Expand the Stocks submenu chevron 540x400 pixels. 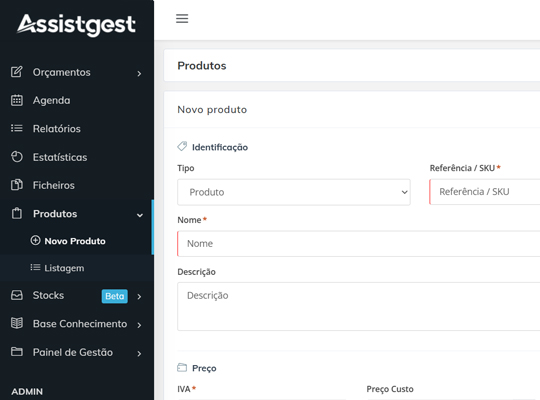point(139,296)
